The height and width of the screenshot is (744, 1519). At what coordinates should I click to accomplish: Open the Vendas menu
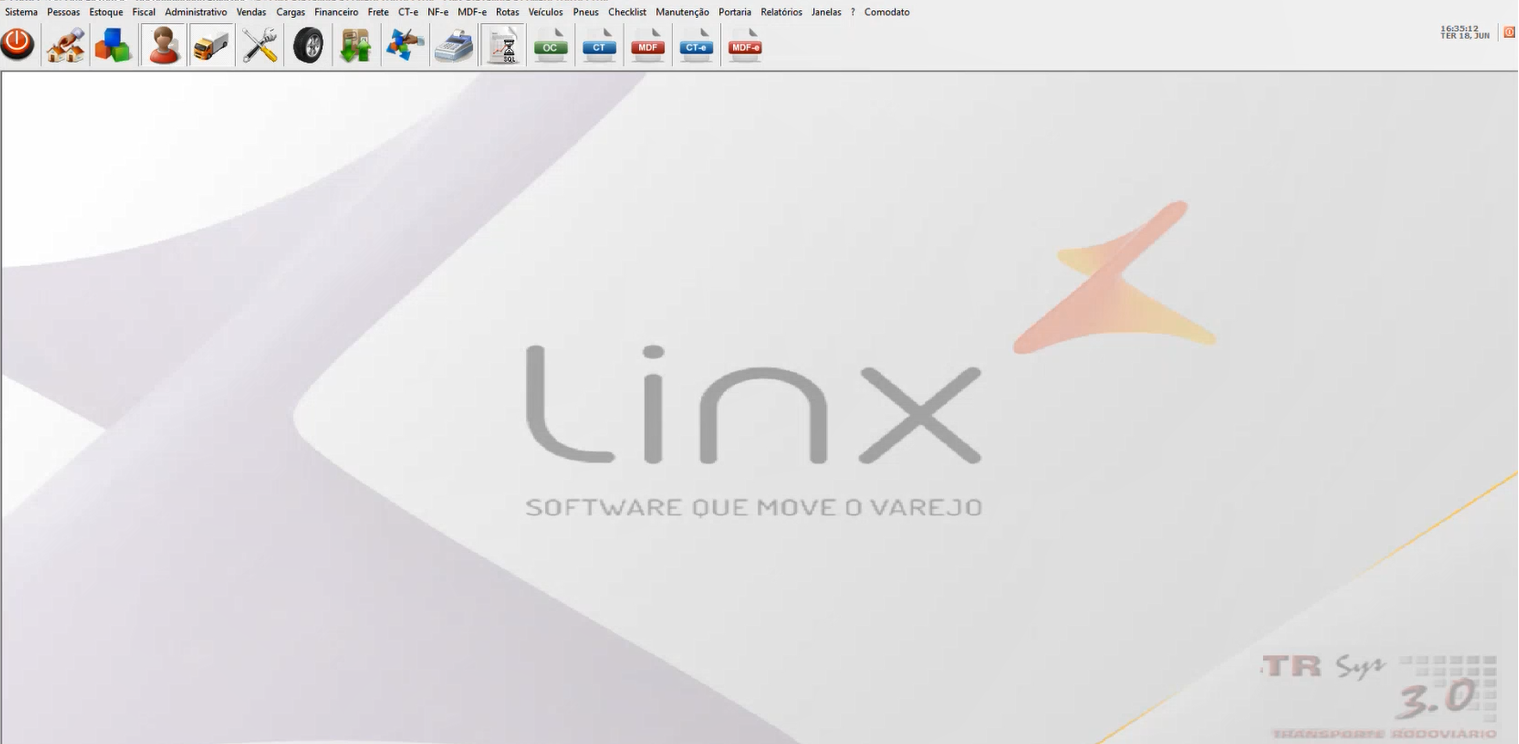pos(251,12)
